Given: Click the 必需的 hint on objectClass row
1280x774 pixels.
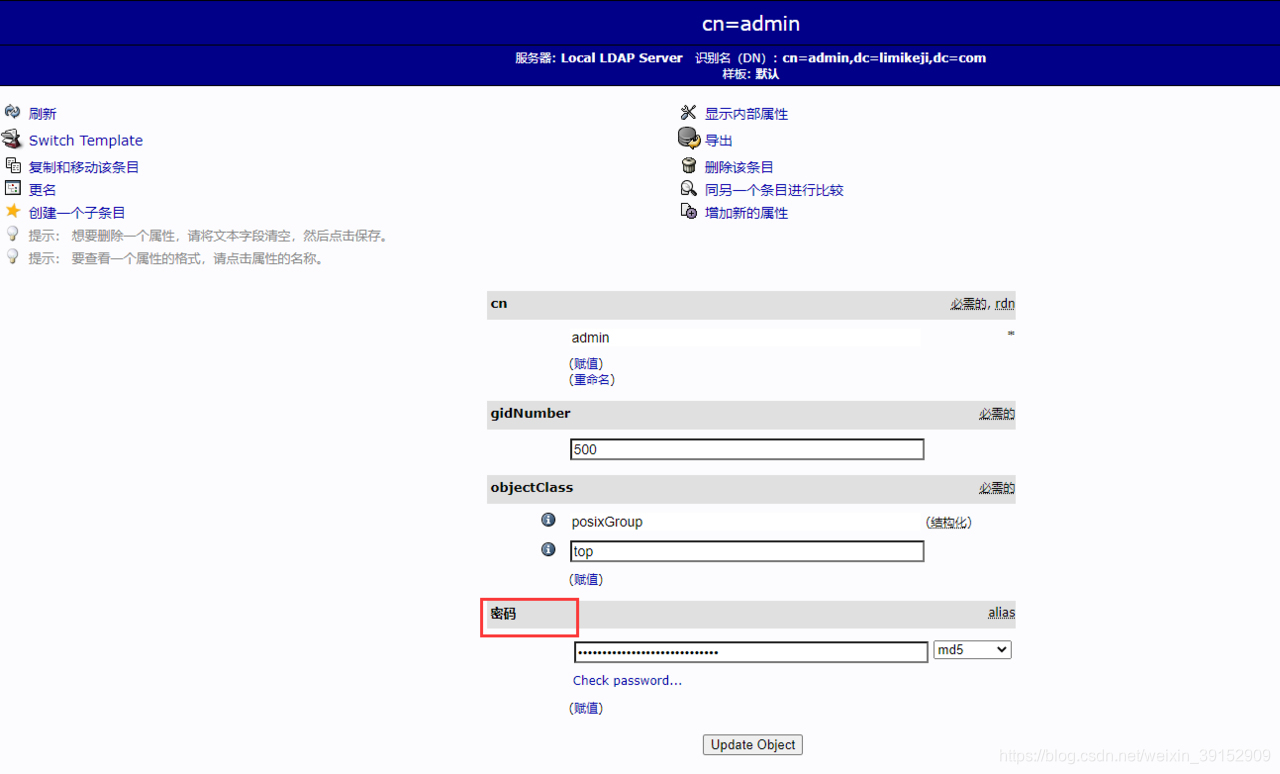Looking at the screenshot, I should [996, 488].
